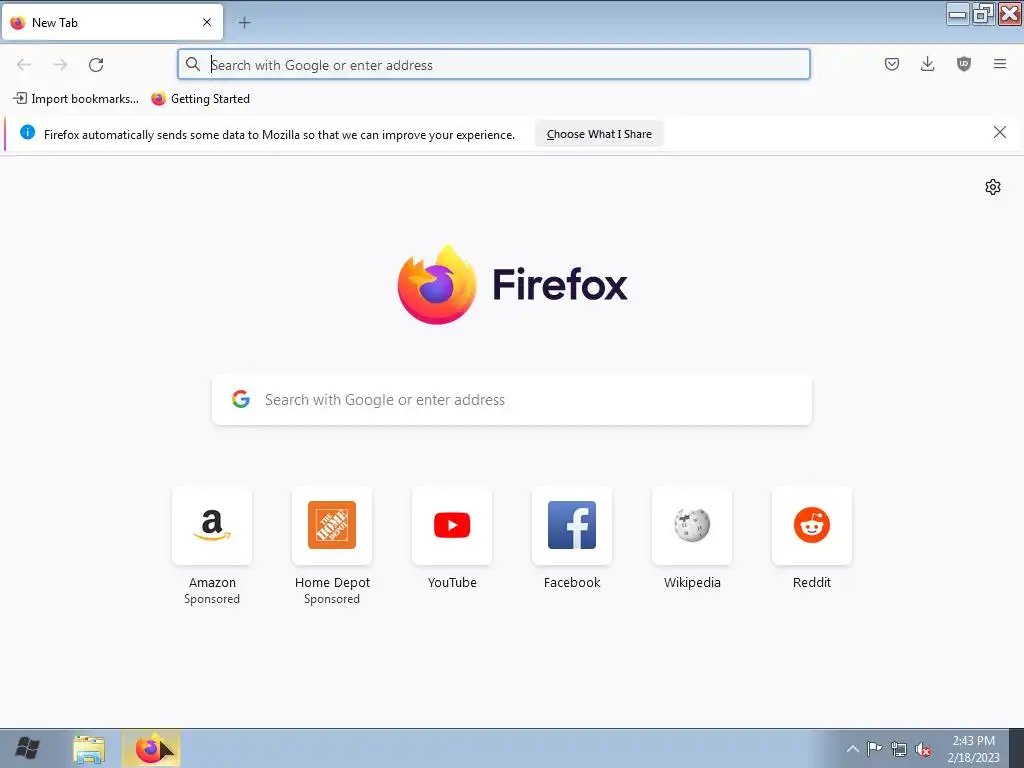1024x768 pixels.
Task: Click the magnifier icon in address bar
Action: pos(193,64)
